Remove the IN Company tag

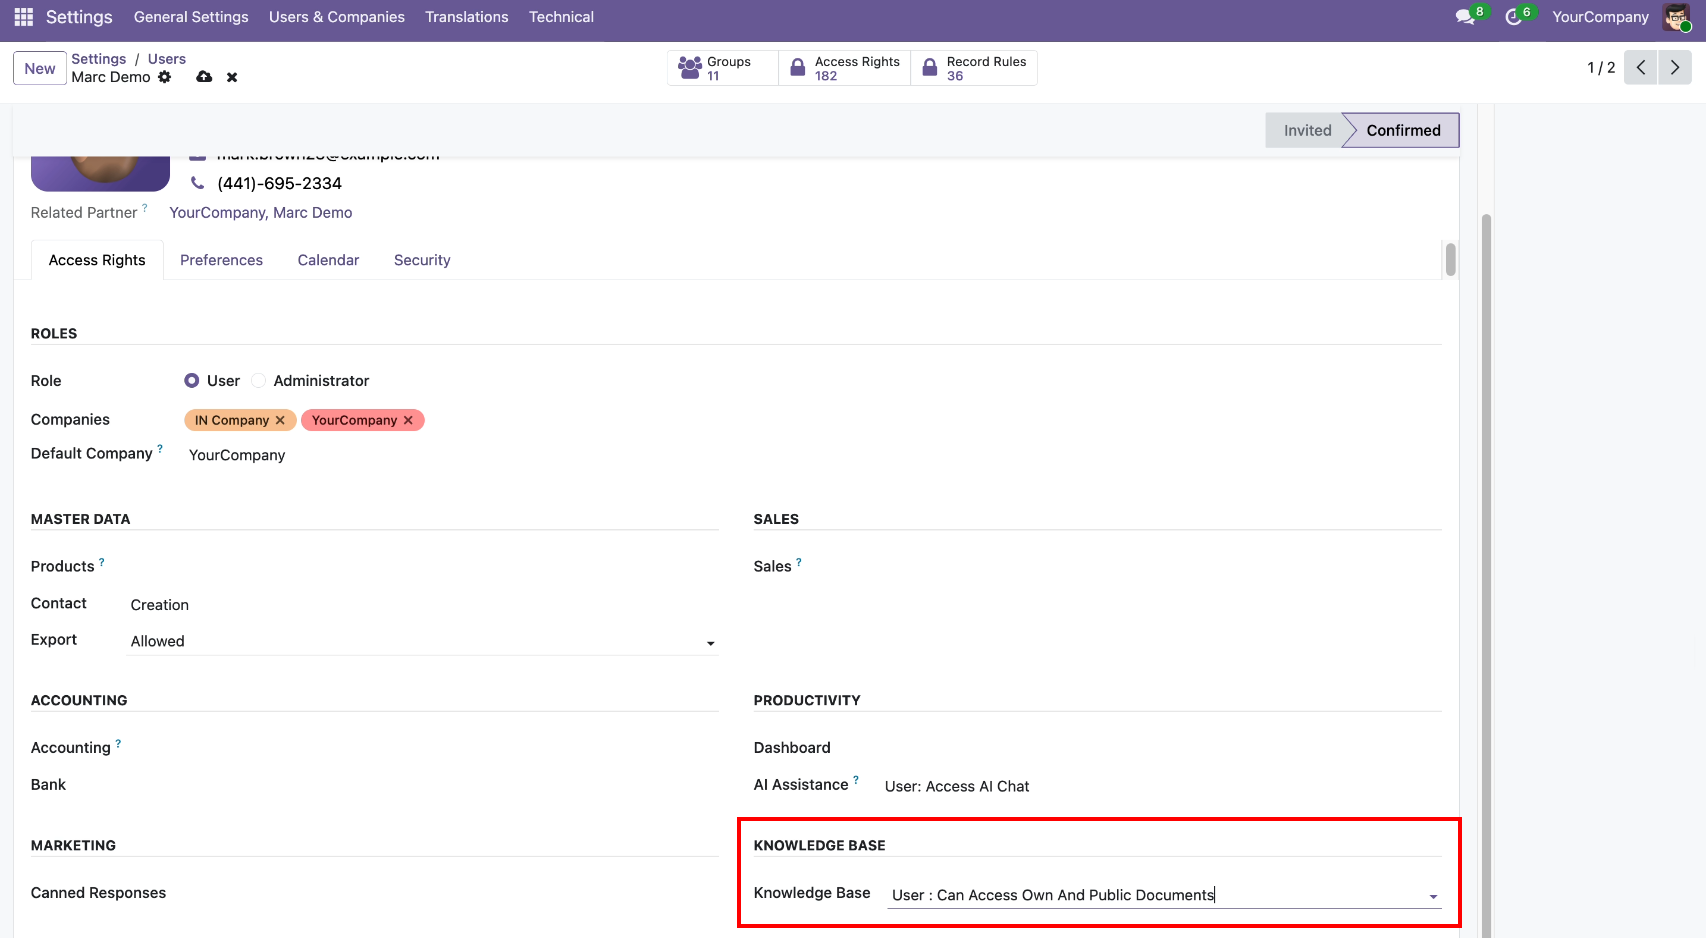click(x=280, y=421)
